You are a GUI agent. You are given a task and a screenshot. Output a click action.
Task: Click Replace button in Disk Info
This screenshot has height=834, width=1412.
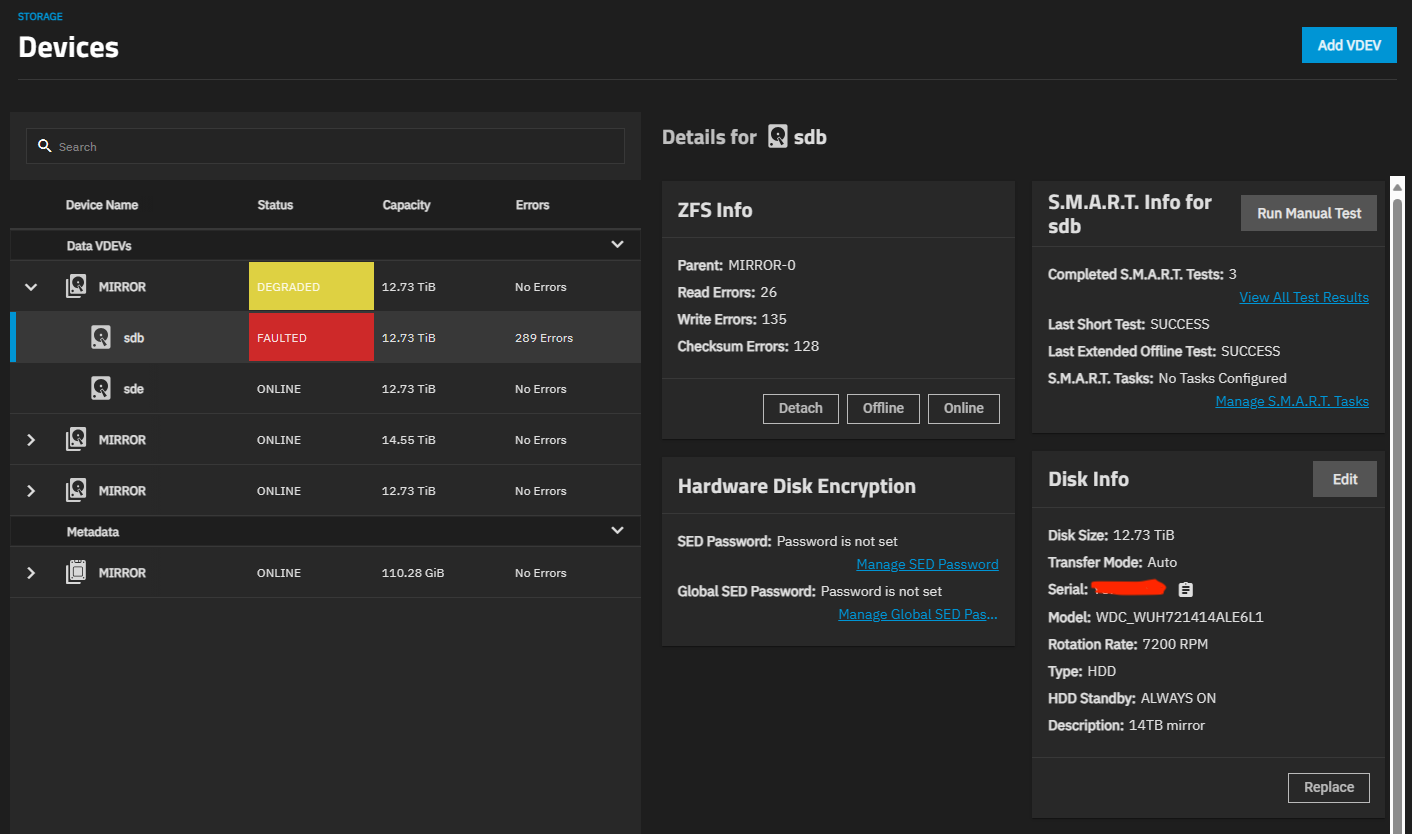[x=1328, y=787]
